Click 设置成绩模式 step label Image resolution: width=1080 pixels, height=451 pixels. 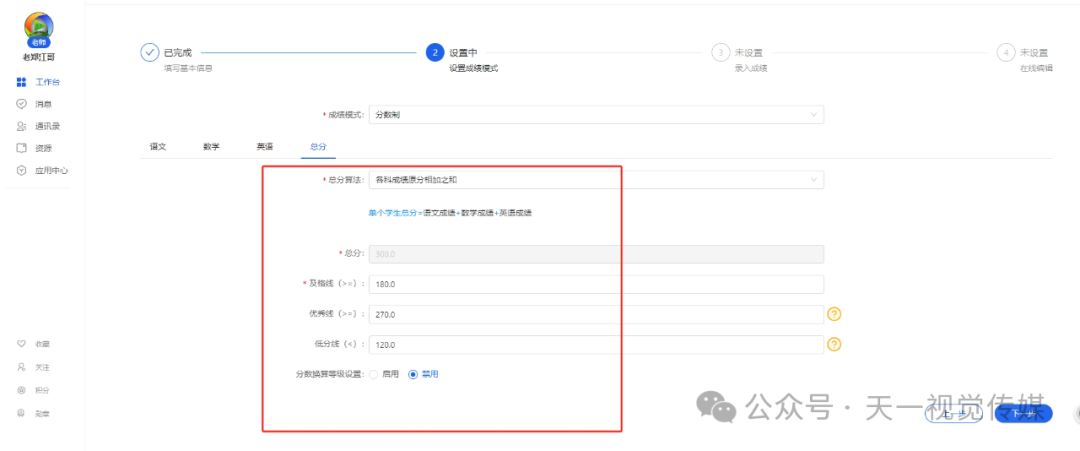[x=473, y=68]
